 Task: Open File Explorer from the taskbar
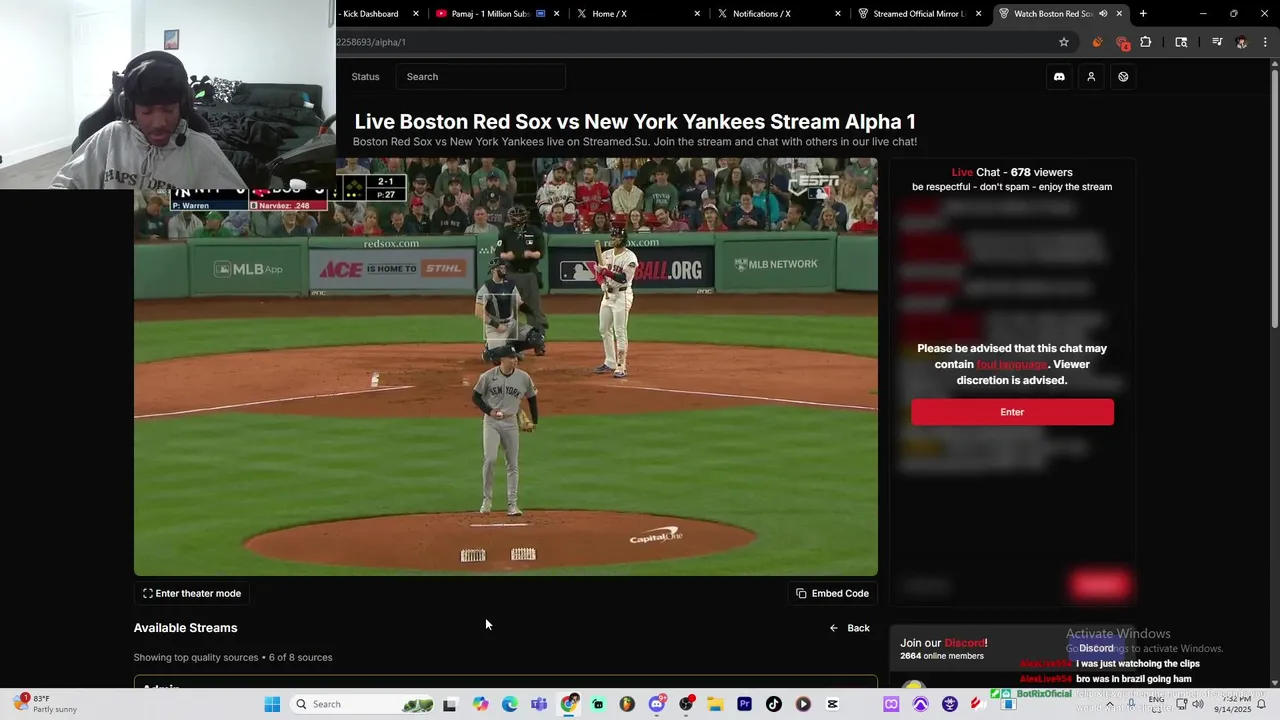715,704
